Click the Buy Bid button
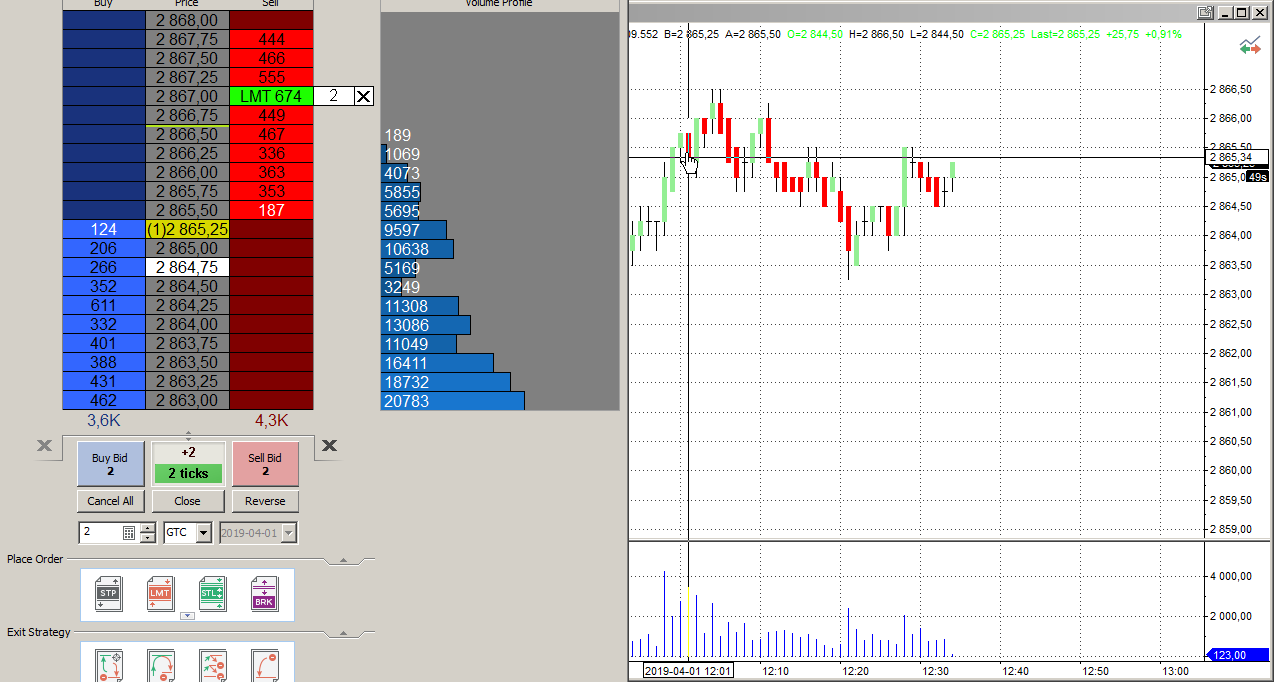Screen dimensions: 1274x682 click(x=110, y=464)
